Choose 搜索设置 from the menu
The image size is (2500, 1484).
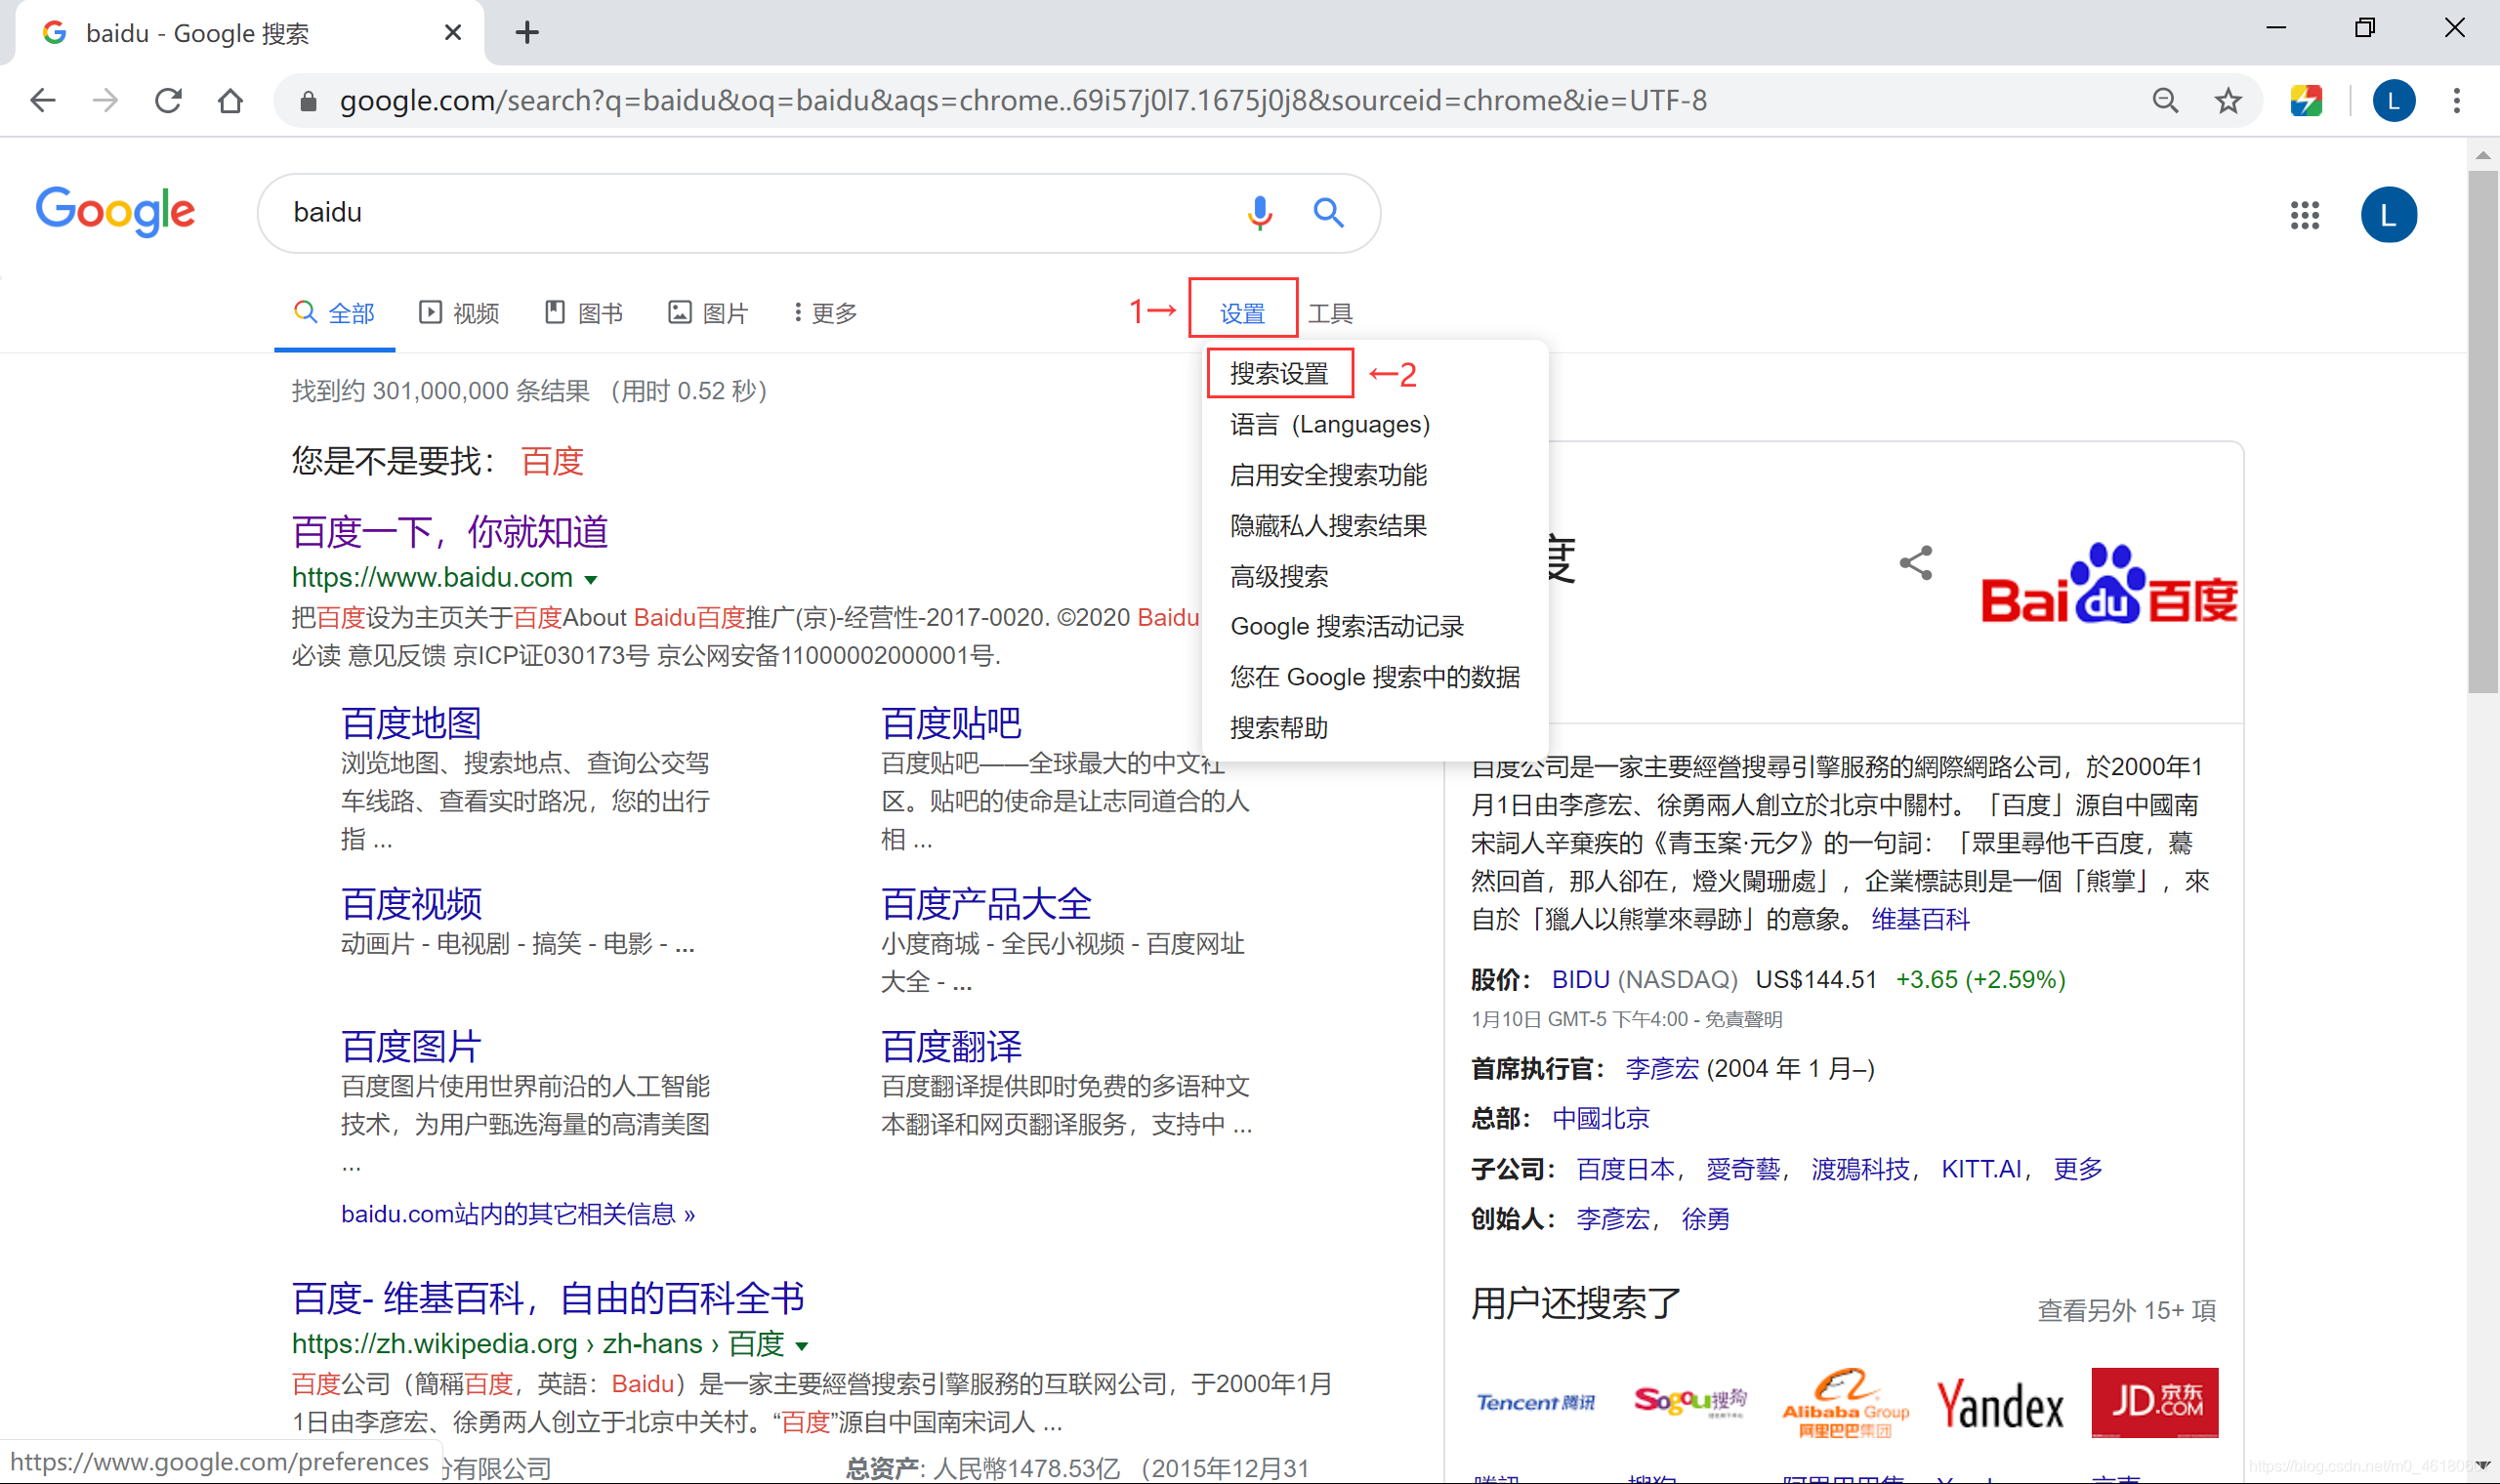(1278, 373)
